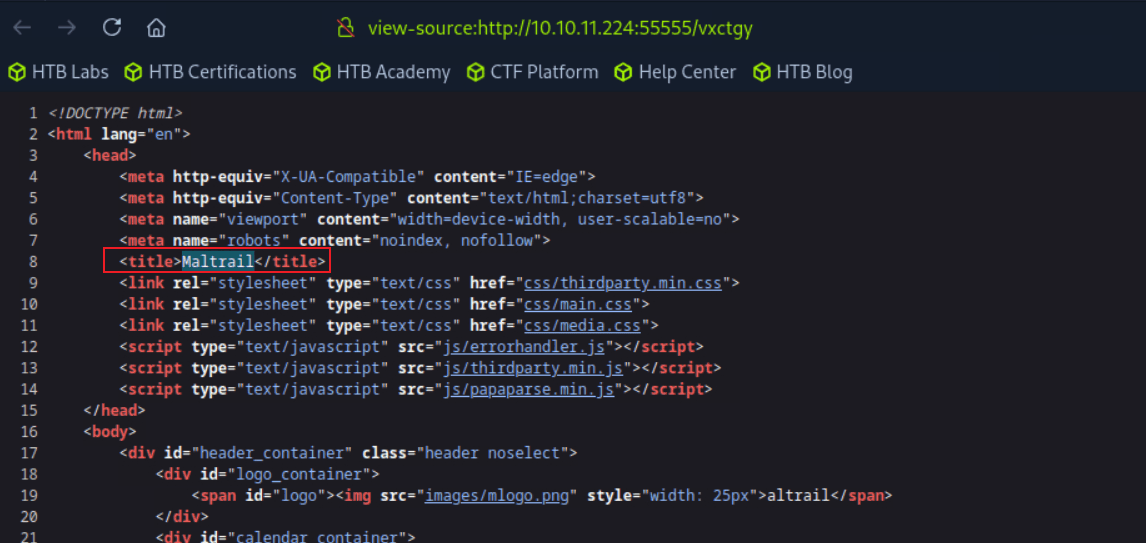Click the view-source URL address bar
Image resolution: width=1146 pixels, height=543 pixels.
tap(560, 27)
